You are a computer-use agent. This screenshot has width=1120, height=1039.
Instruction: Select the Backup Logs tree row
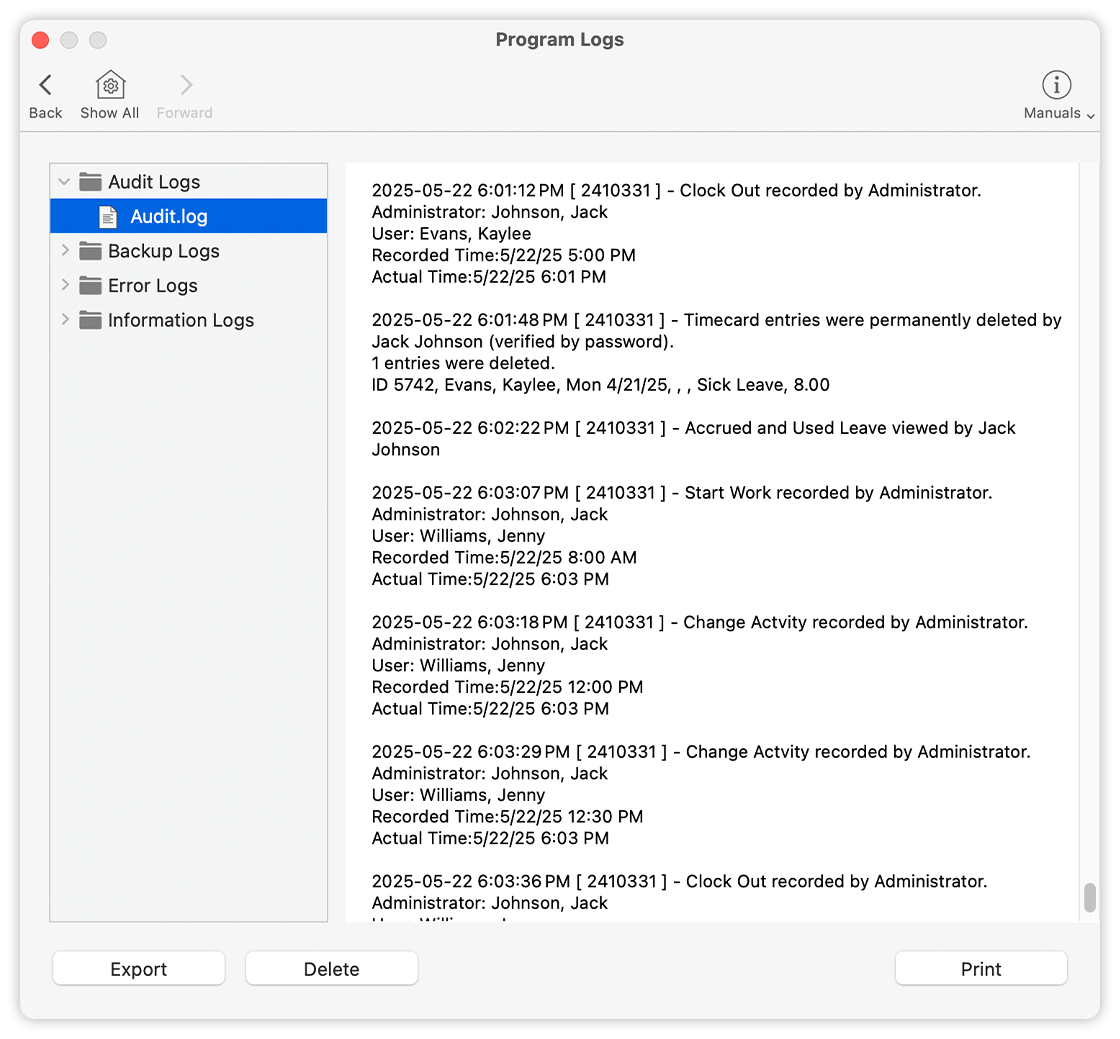(189, 251)
